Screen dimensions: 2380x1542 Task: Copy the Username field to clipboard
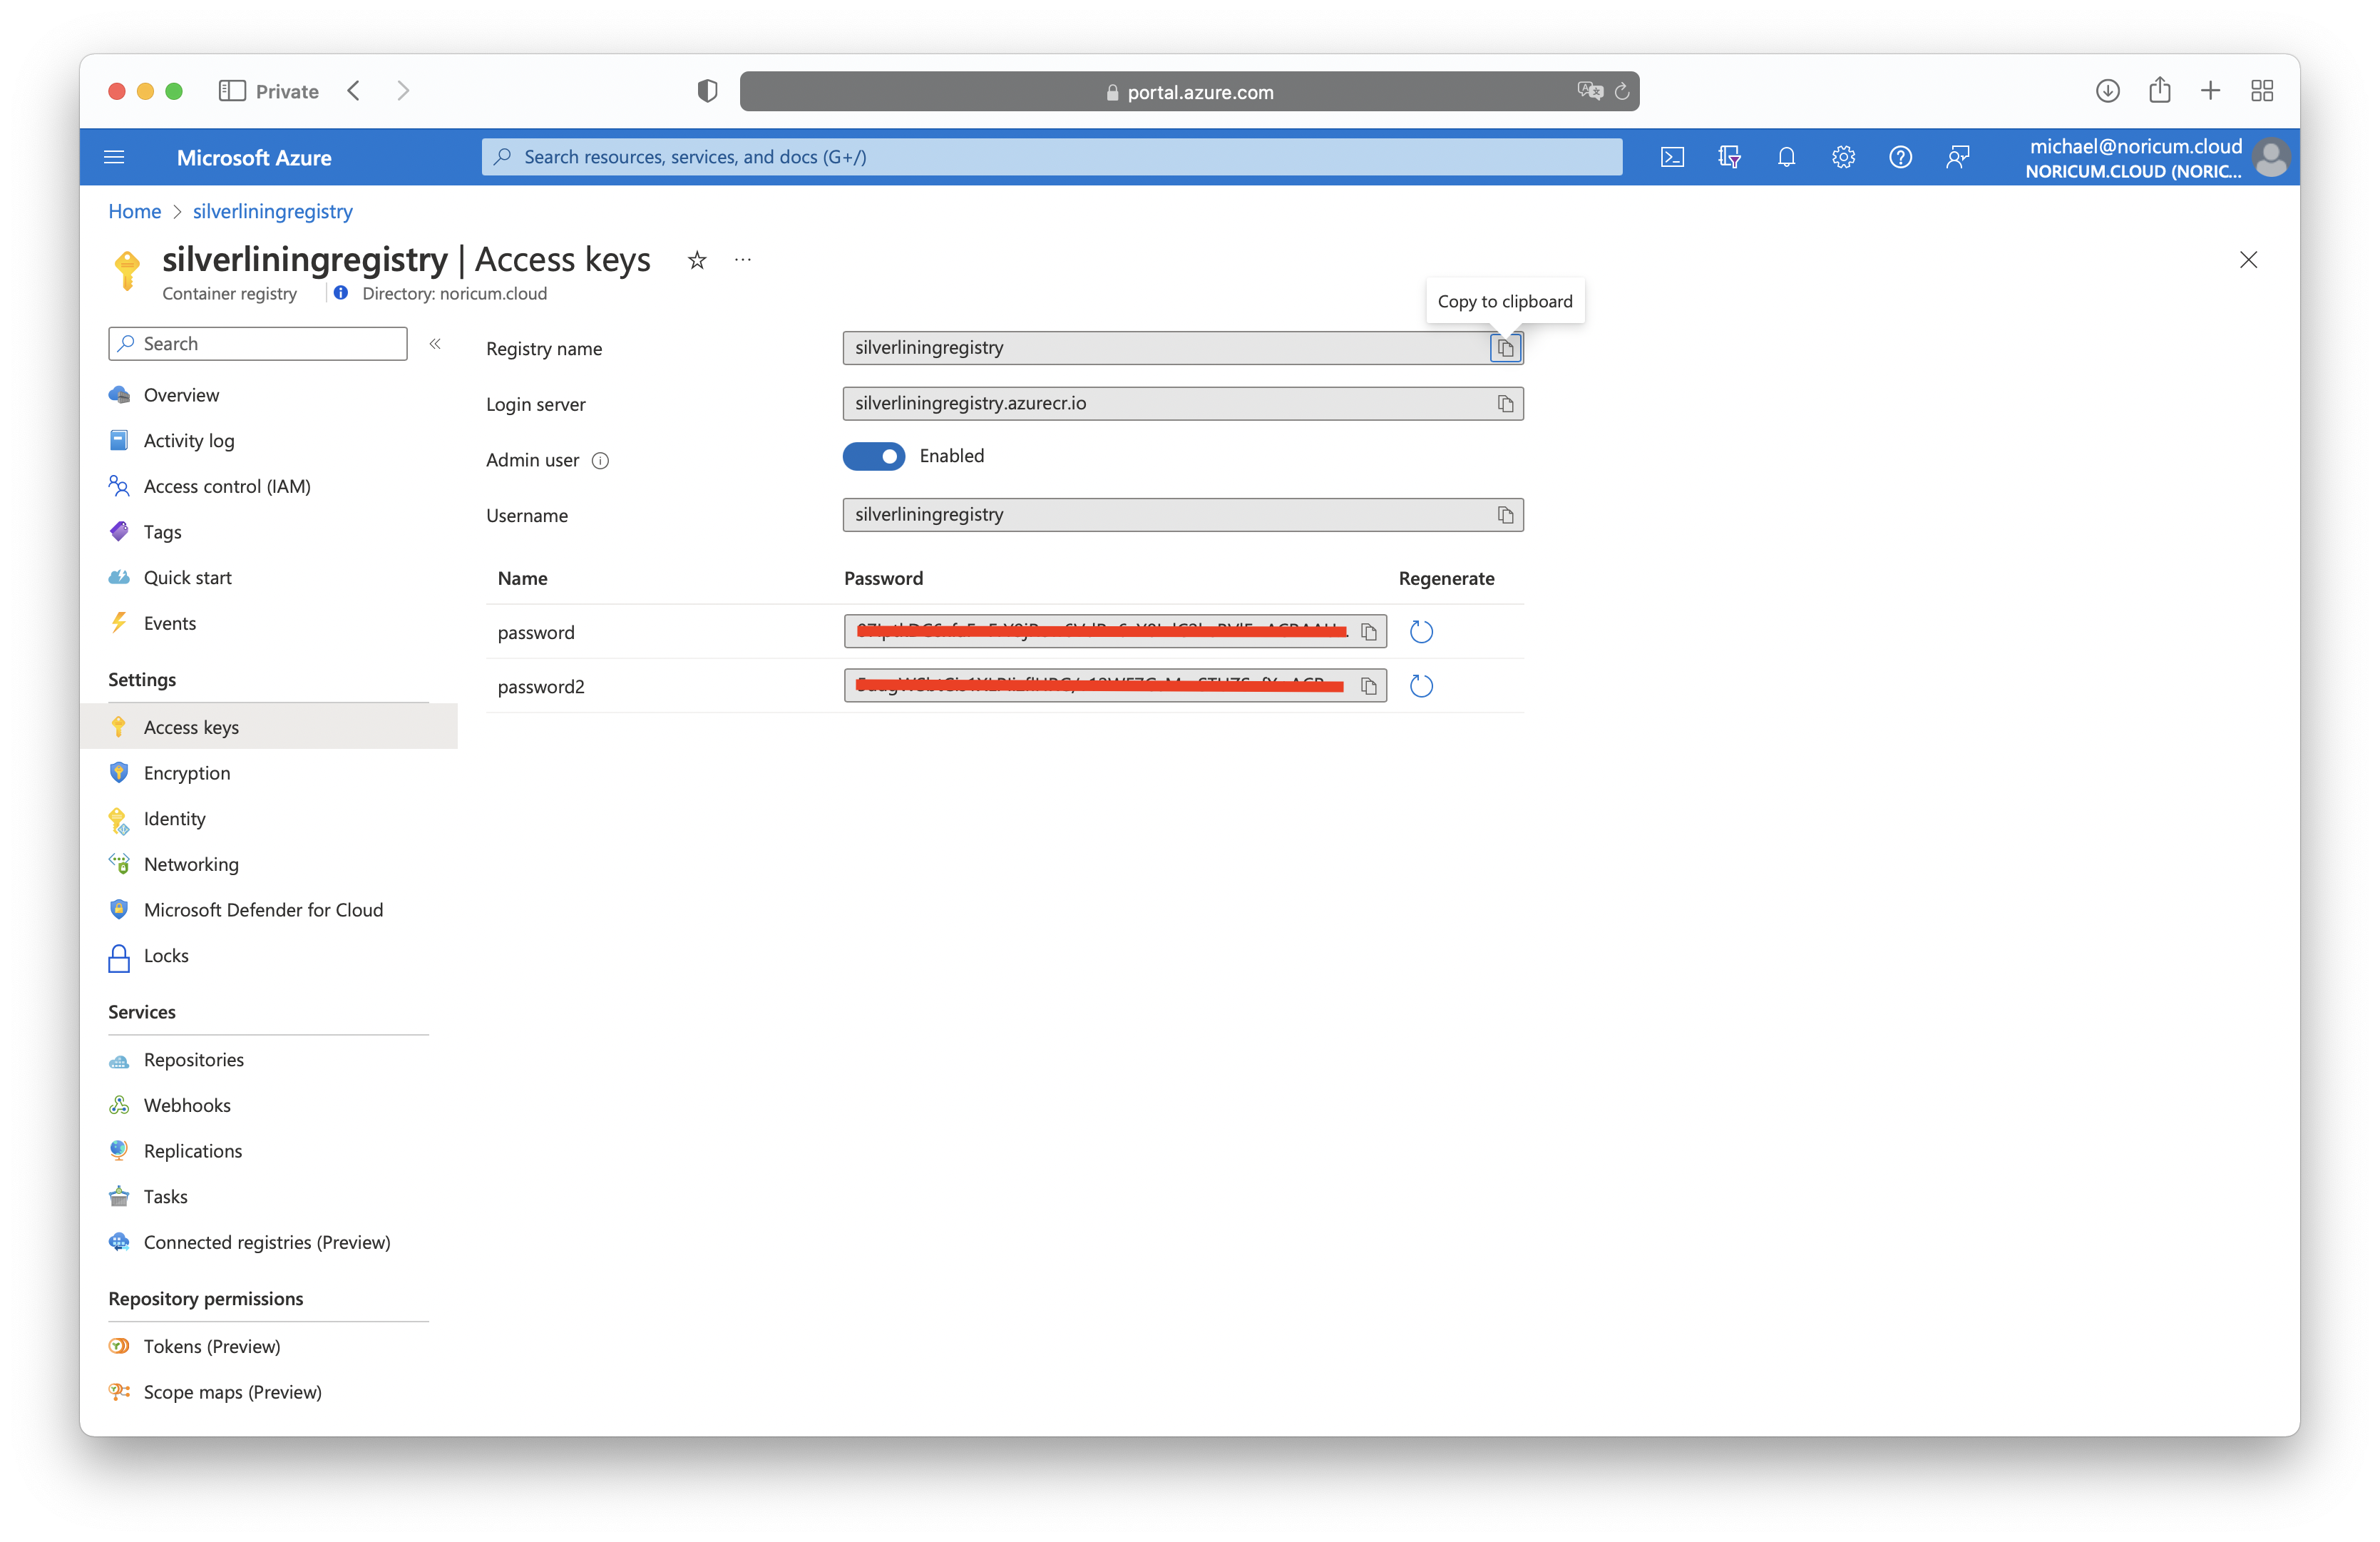(1505, 515)
